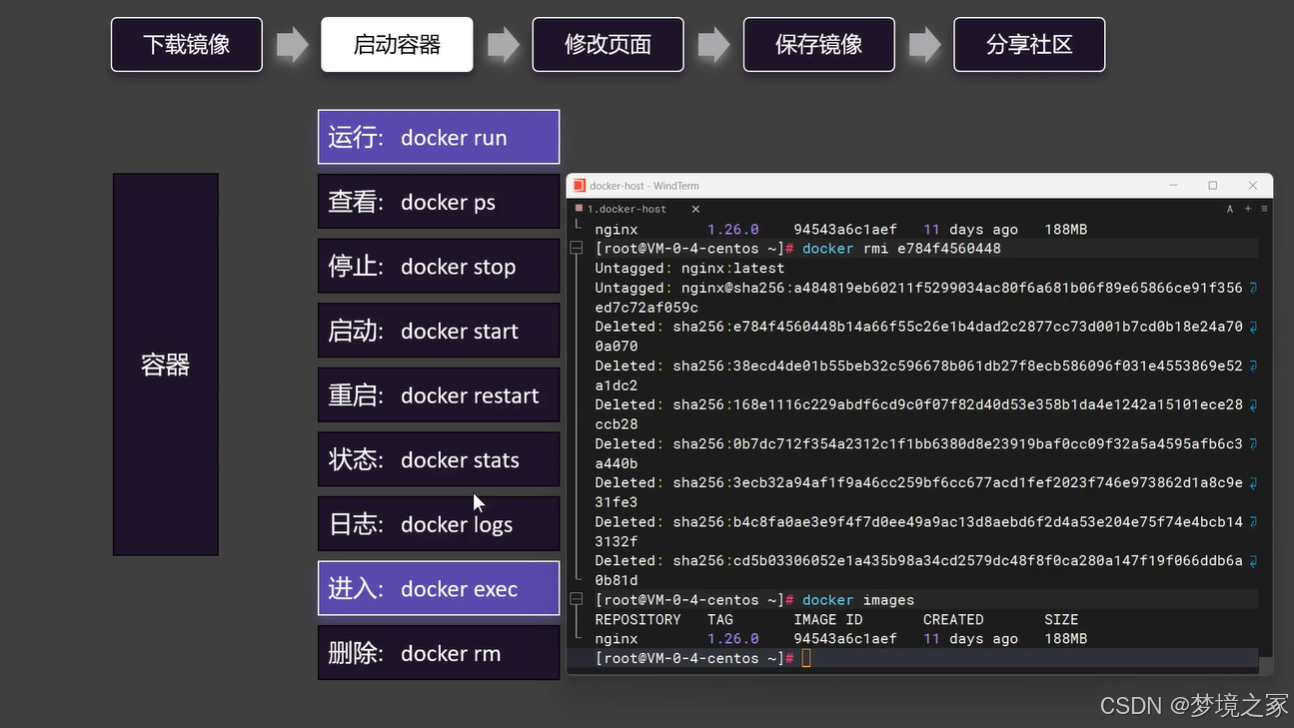Image resolution: width=1294 pixels, height=728 pixels.
Task: Click the 'docker exec' command button
Action: coord(438,589)
